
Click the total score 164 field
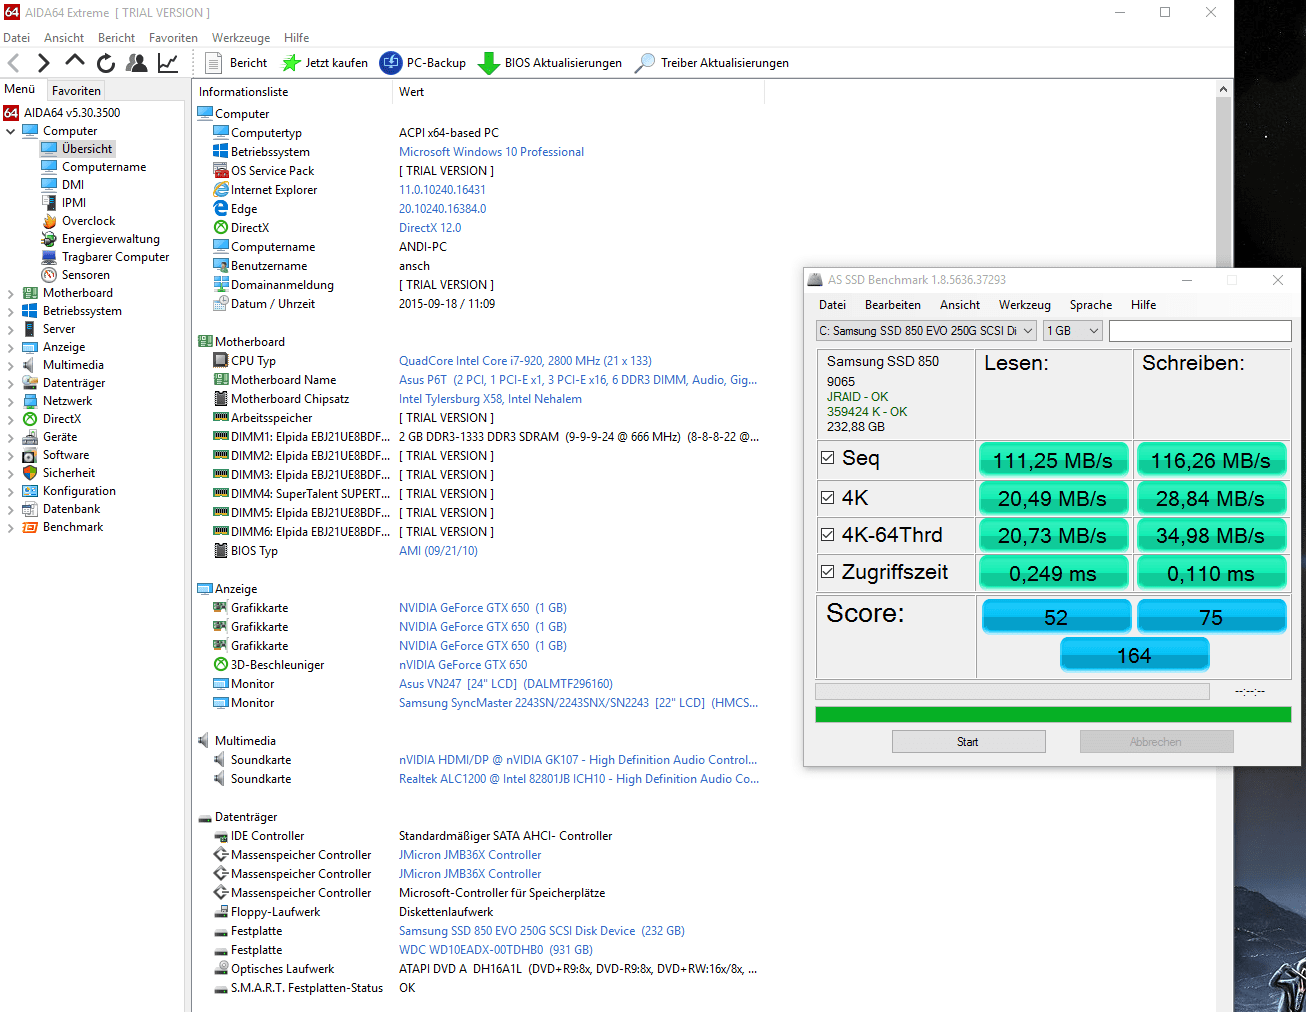coord(1134,656)
